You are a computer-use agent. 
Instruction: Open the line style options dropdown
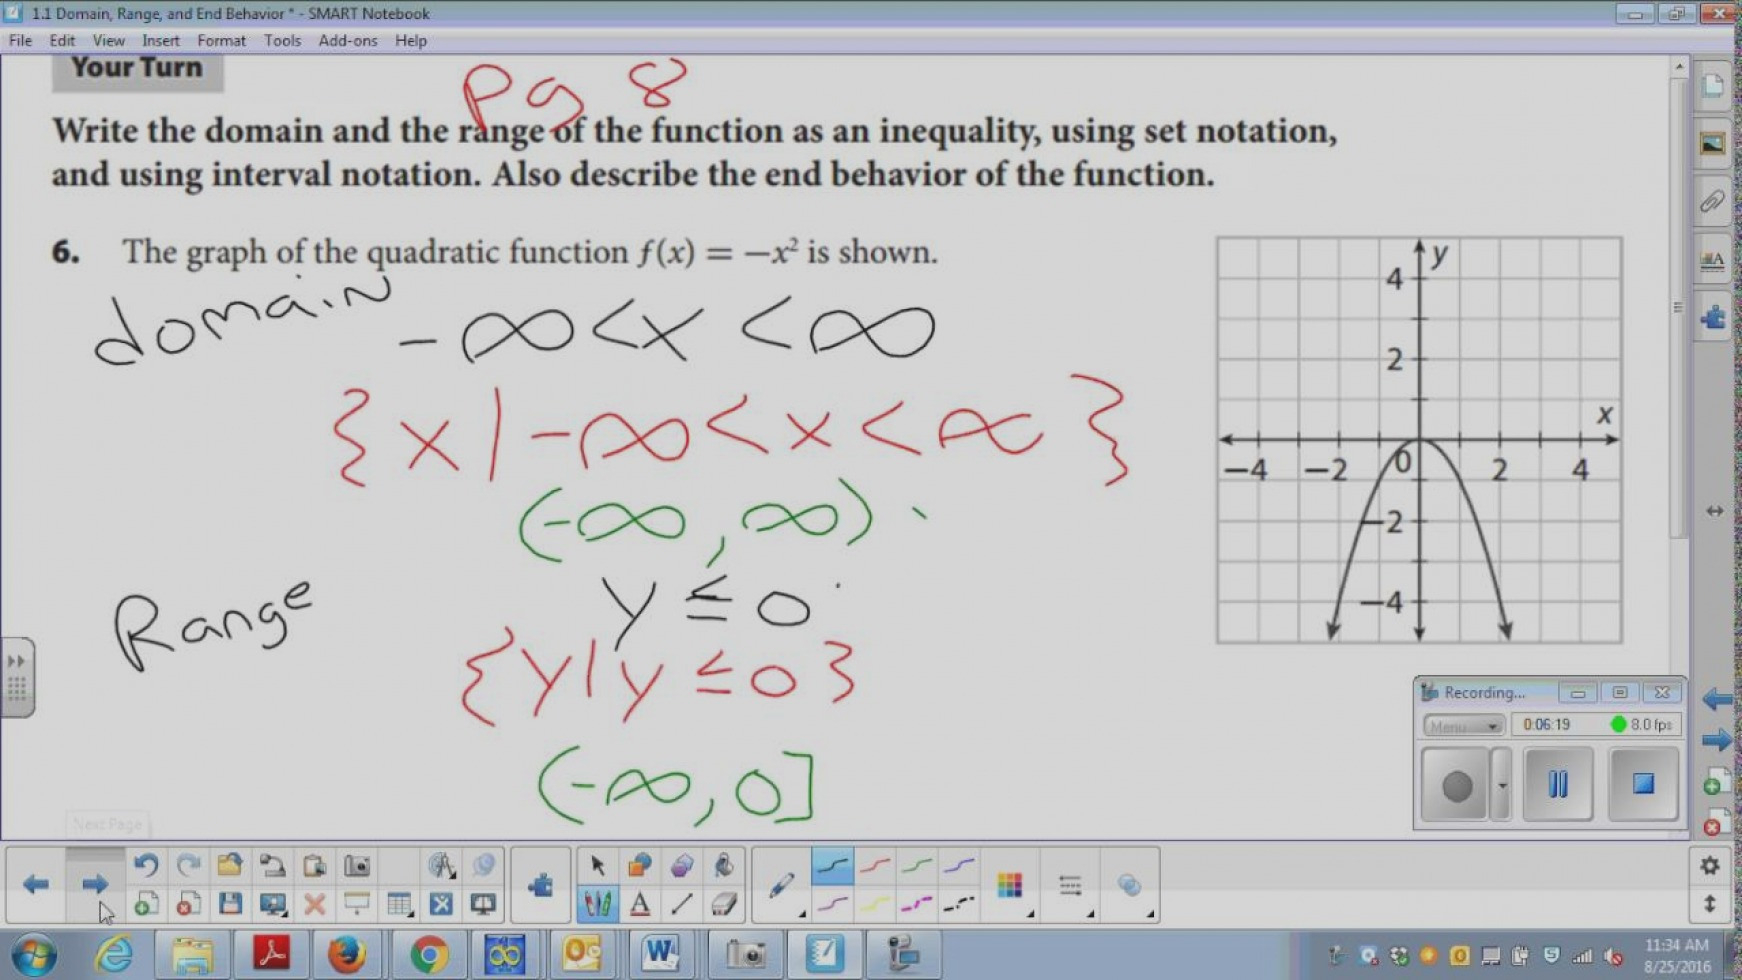click(x=1070, y=885)
